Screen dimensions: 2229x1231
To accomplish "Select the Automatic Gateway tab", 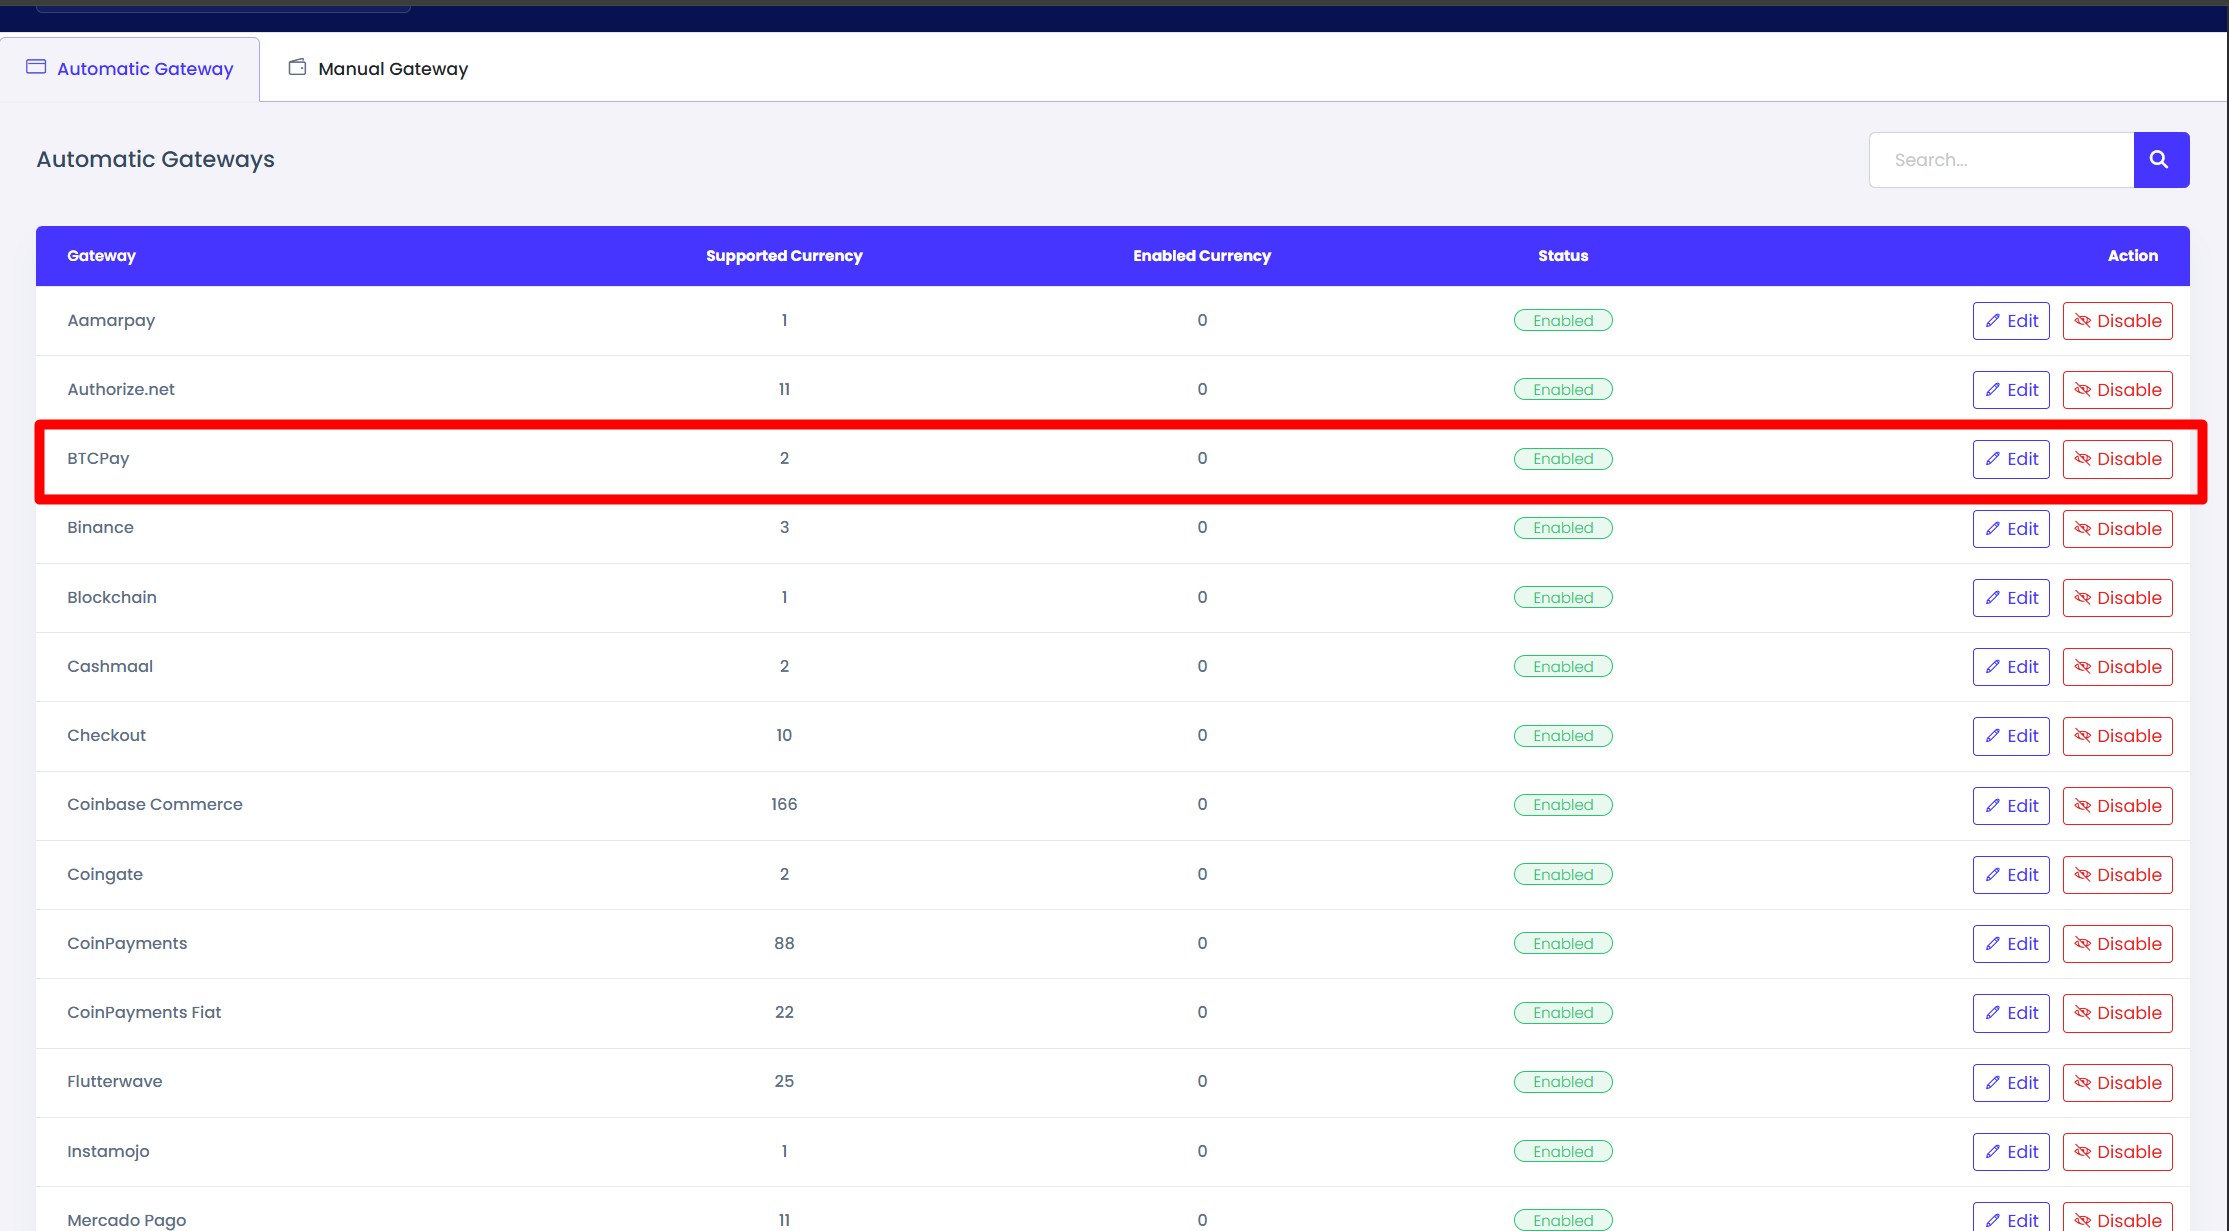I will [x=130, y=69].
